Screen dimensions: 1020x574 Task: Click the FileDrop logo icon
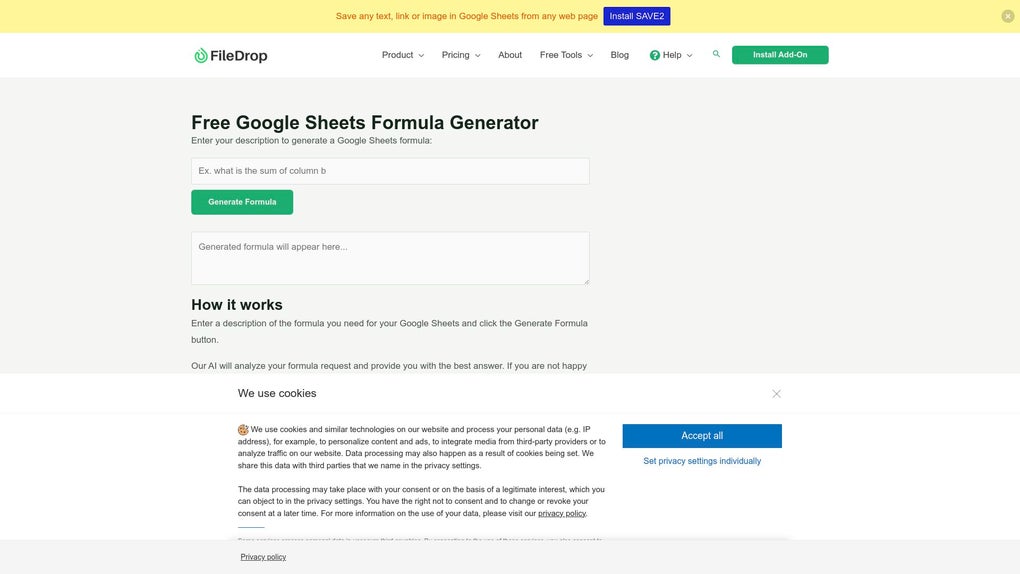(x=201, y=56)
